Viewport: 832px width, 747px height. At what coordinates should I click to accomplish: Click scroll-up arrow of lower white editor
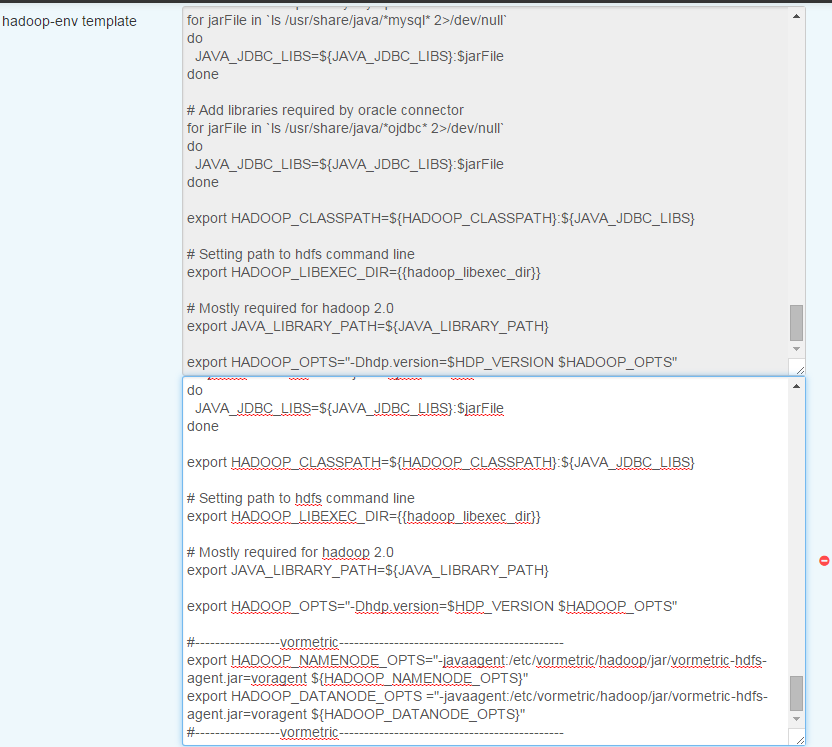pyautogui.click(x=796, y=386)
